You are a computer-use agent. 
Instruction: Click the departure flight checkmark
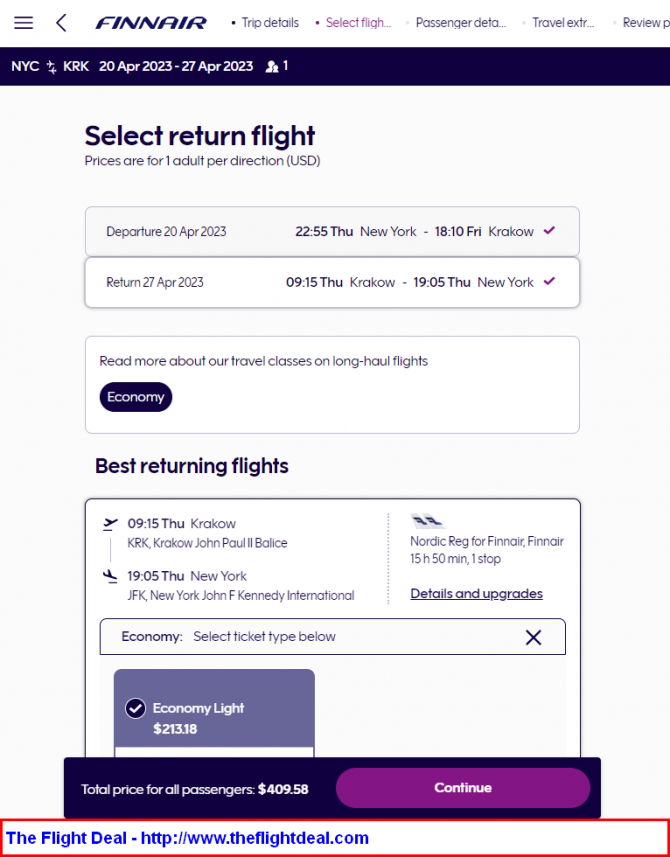[x=549, y=231]
